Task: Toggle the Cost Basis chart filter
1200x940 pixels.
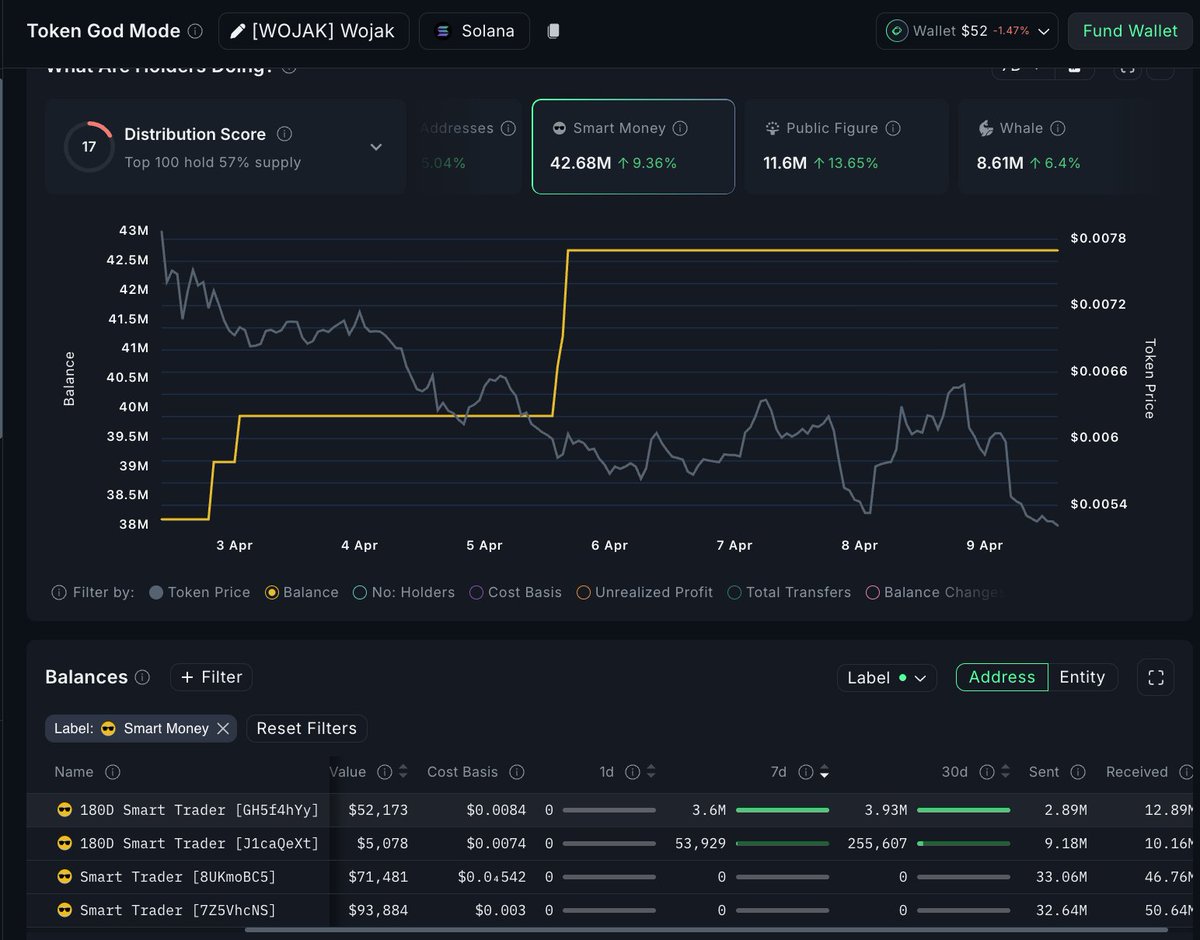Action: pos(516,592)
